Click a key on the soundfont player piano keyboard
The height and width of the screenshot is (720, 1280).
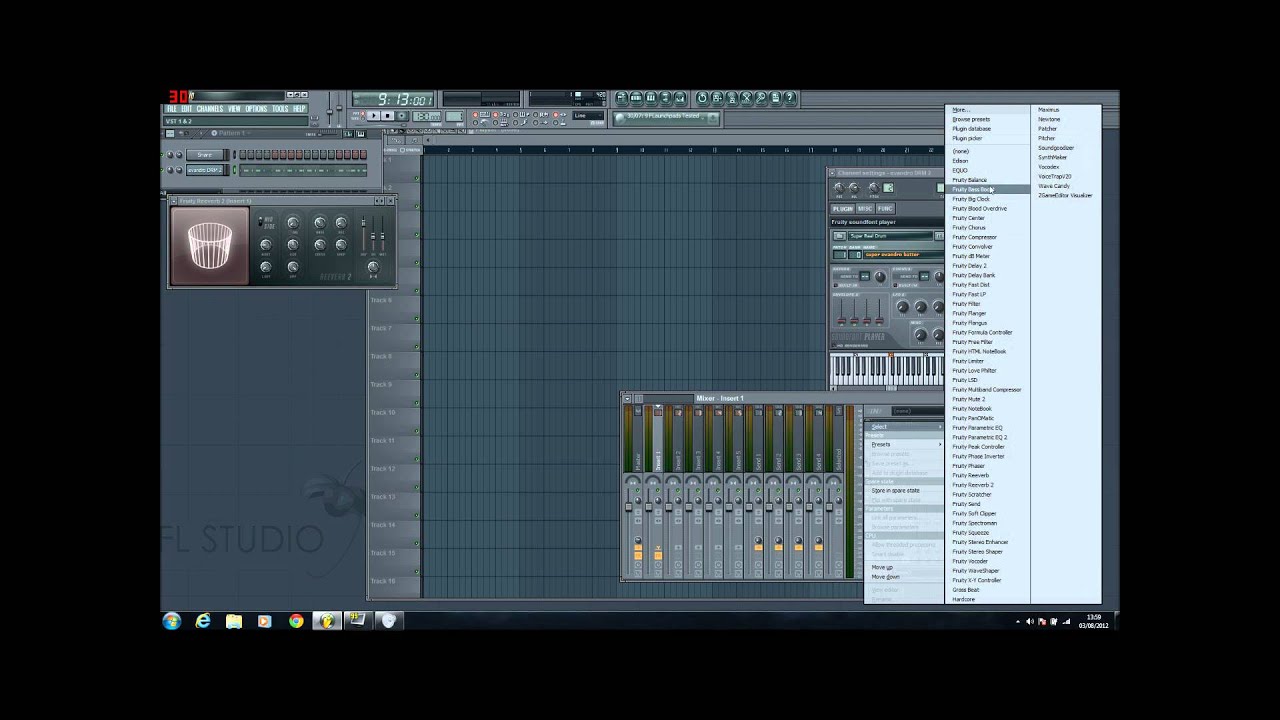887,370
